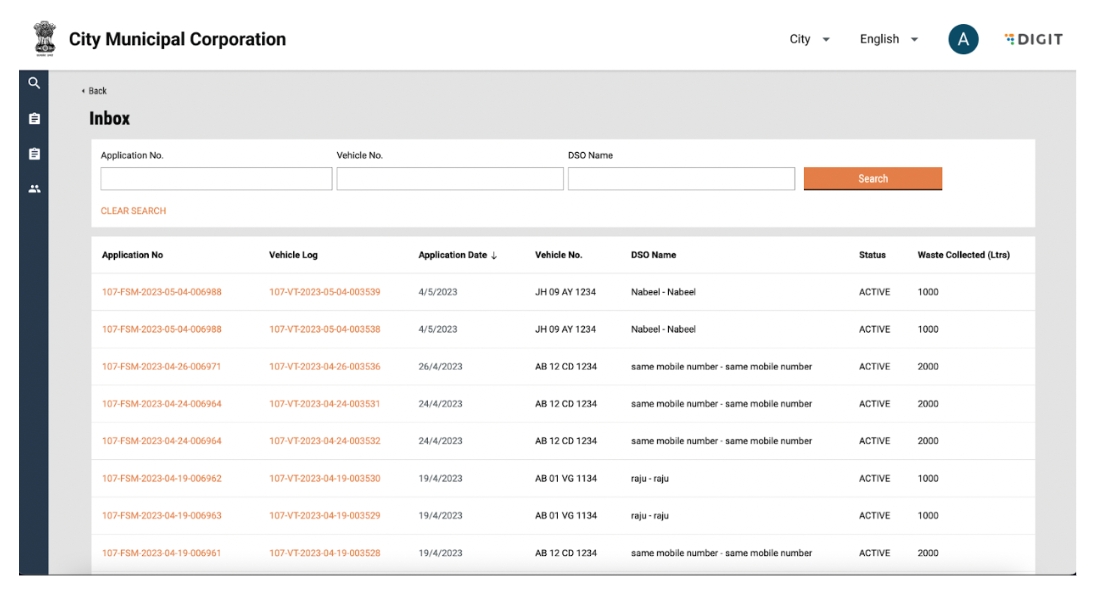Open application 107-FSM-2023-04-26-006971
Screen dimensions: 1099x589
[x=161, y=367]
